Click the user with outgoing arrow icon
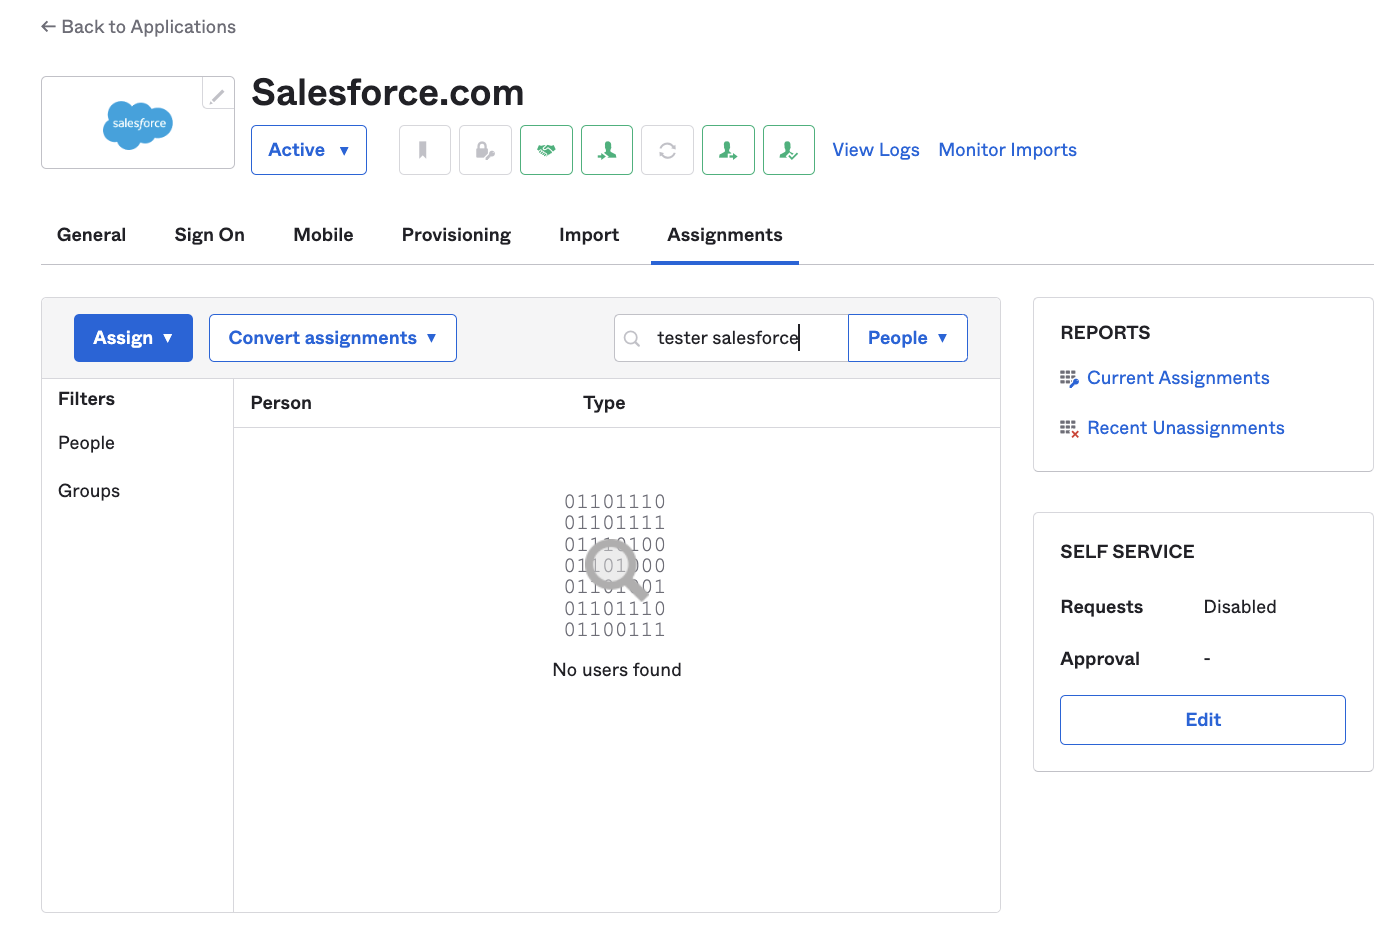 tap(728, 150)
